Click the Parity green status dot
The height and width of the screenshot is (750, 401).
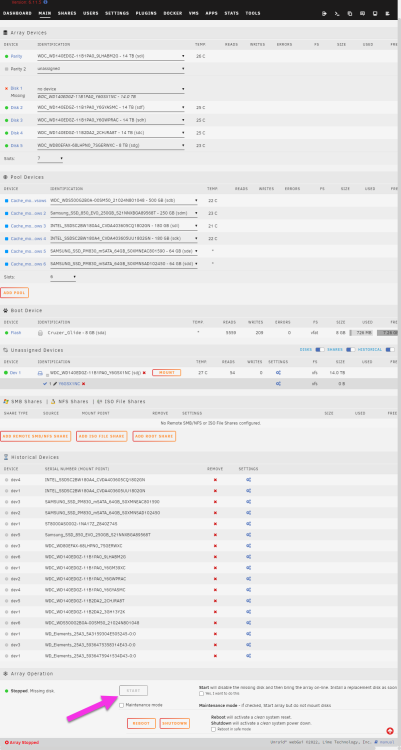coord(6,56)
